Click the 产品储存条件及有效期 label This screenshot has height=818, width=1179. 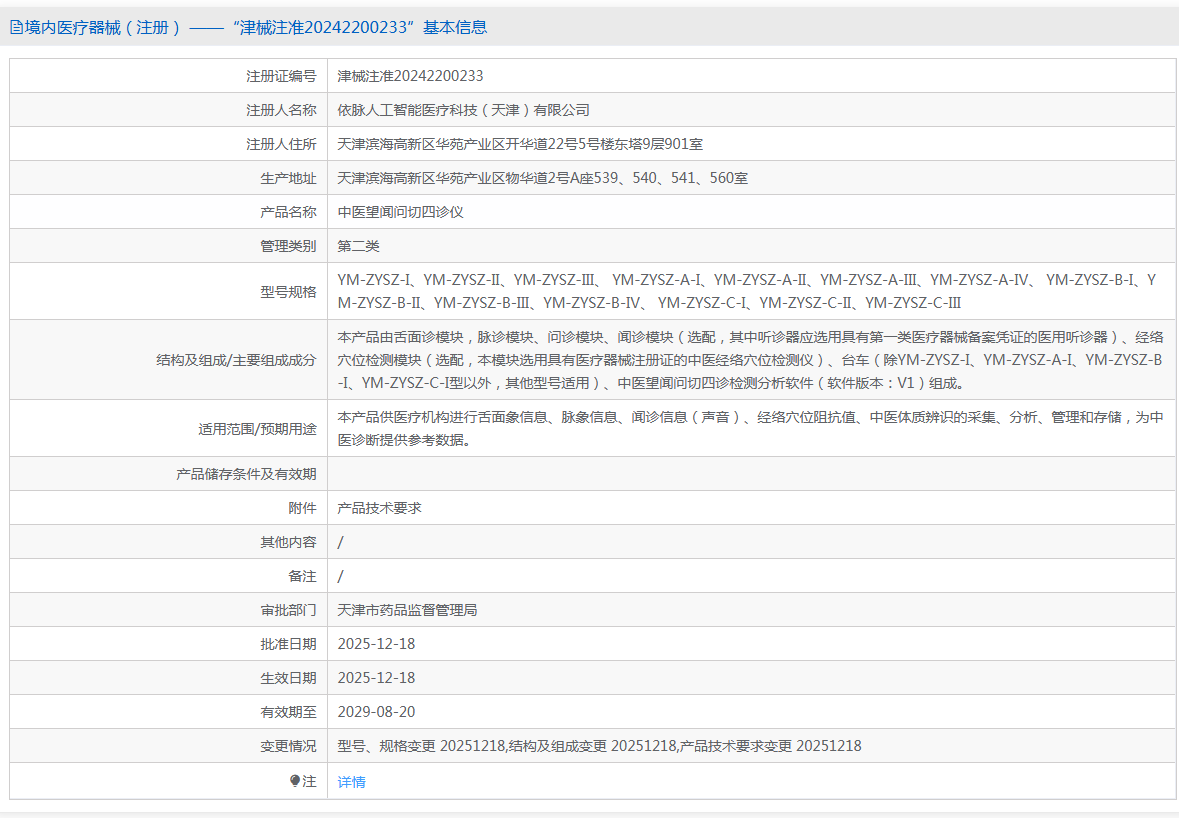[246, 474]
